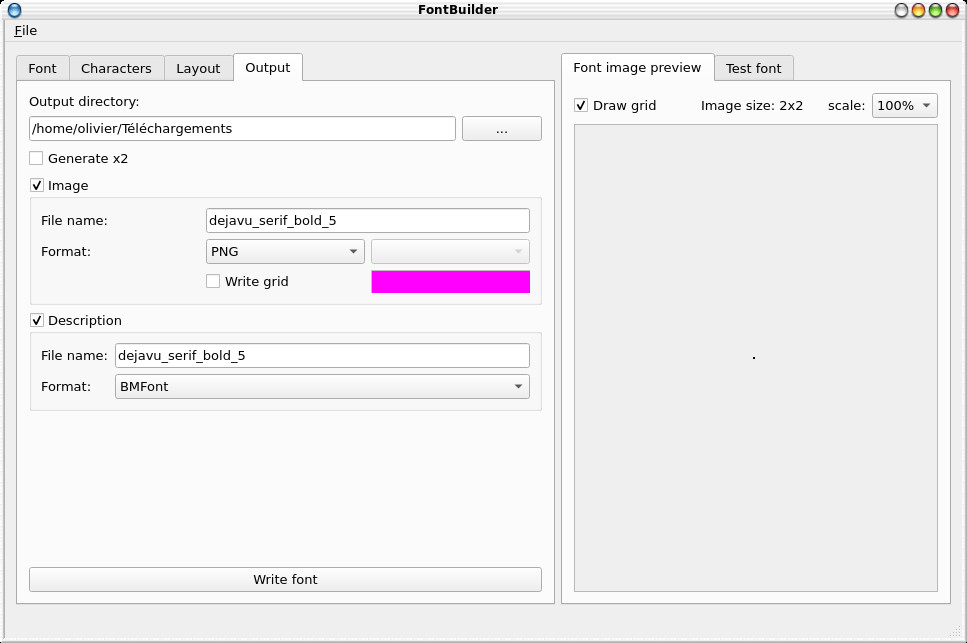
Task: Enable the Write grid checkbox
Action: pos(213,282)
